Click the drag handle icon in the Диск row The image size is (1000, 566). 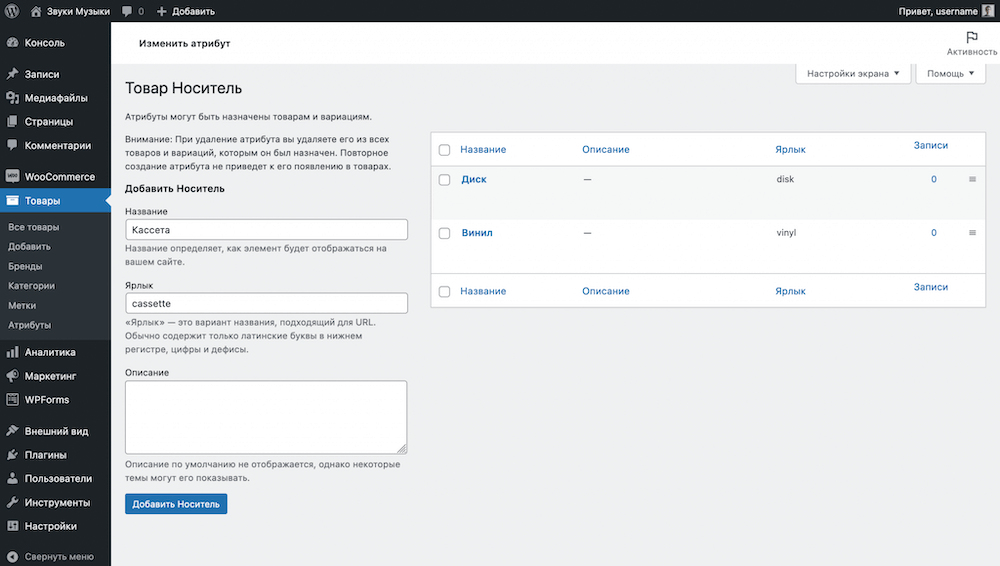point(973,179)
